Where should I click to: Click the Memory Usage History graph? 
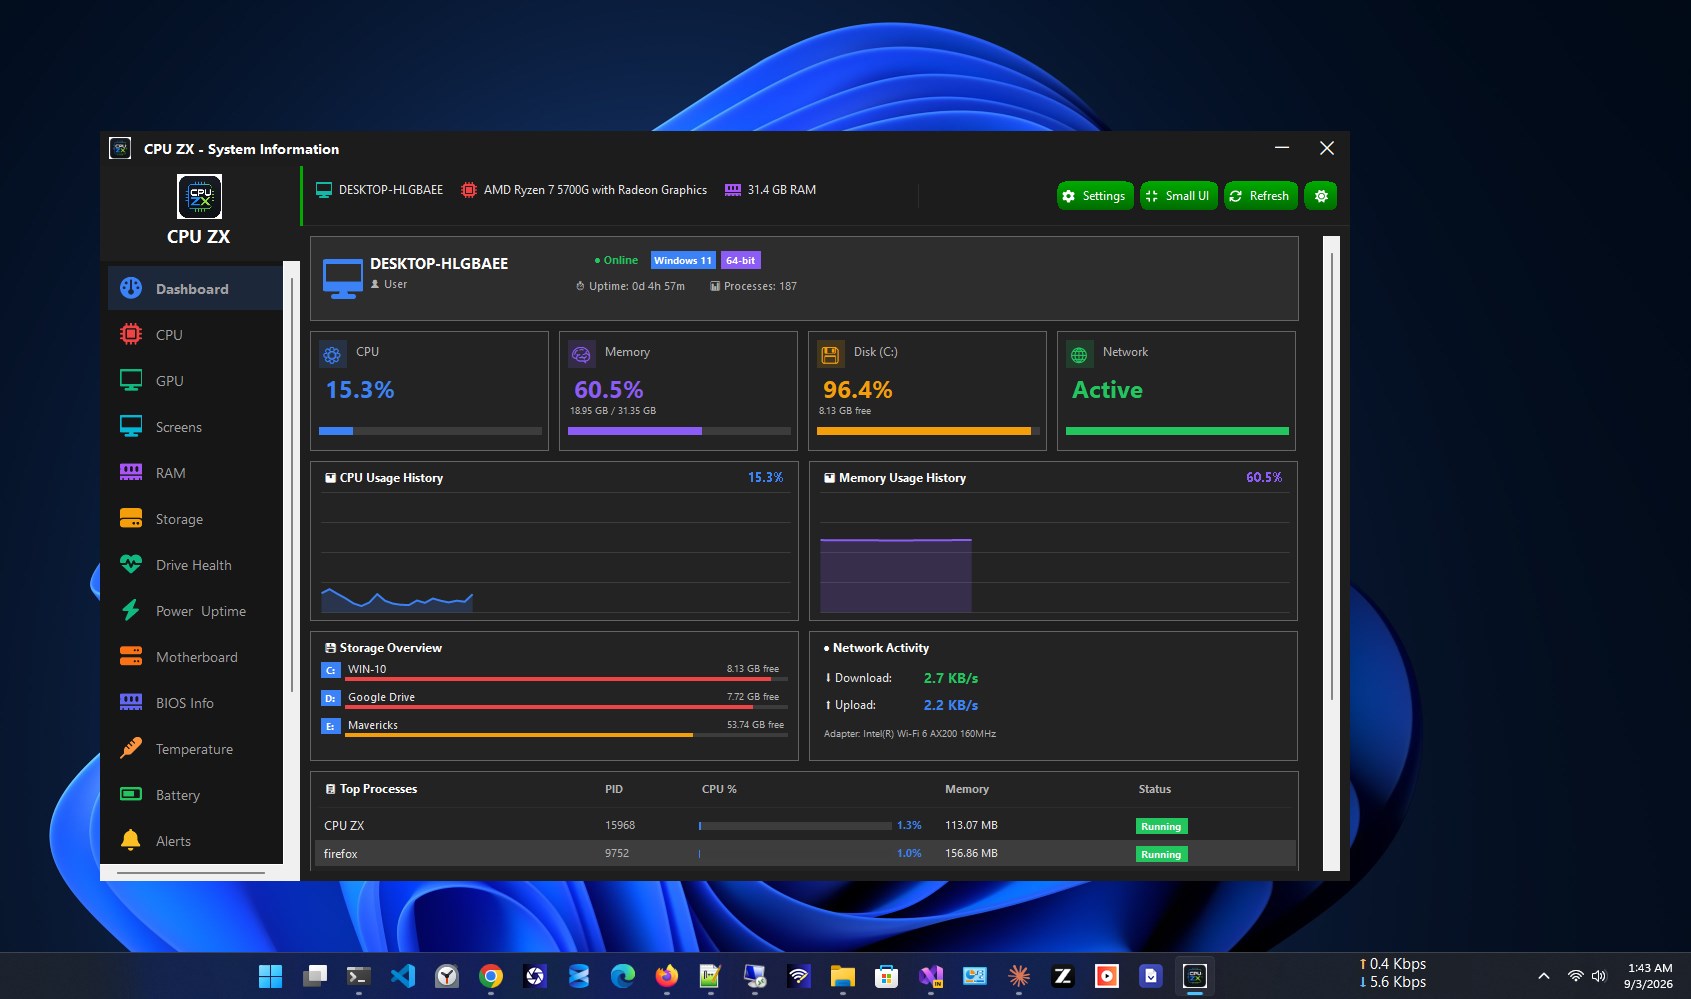pos(1053,553)
